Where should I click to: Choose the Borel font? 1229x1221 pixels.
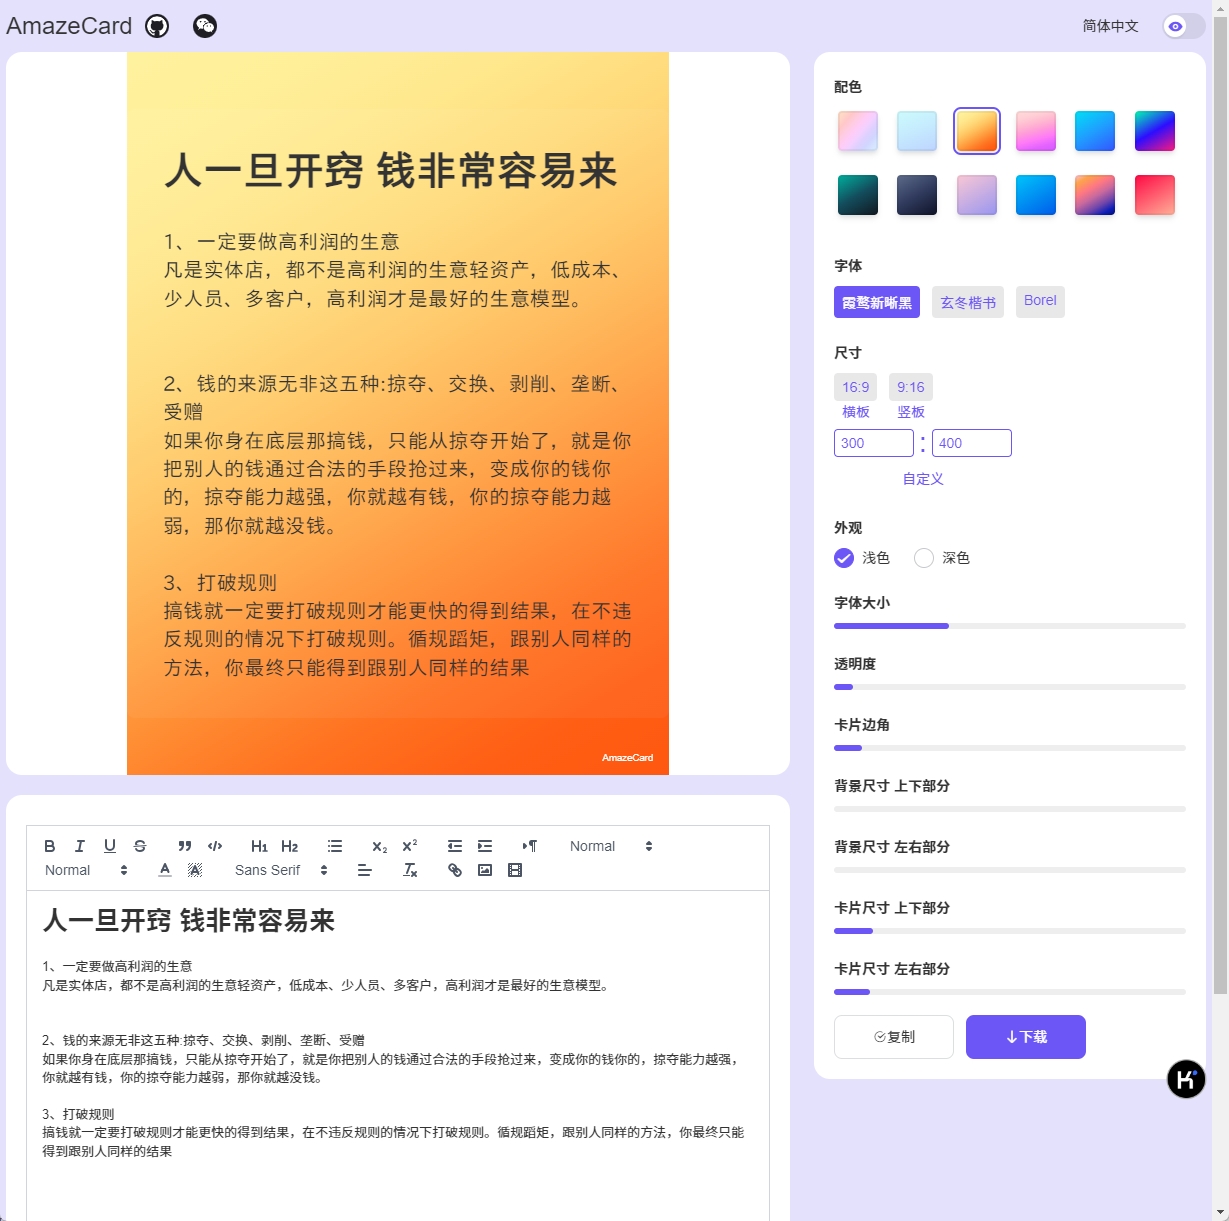pos(1040,302)
